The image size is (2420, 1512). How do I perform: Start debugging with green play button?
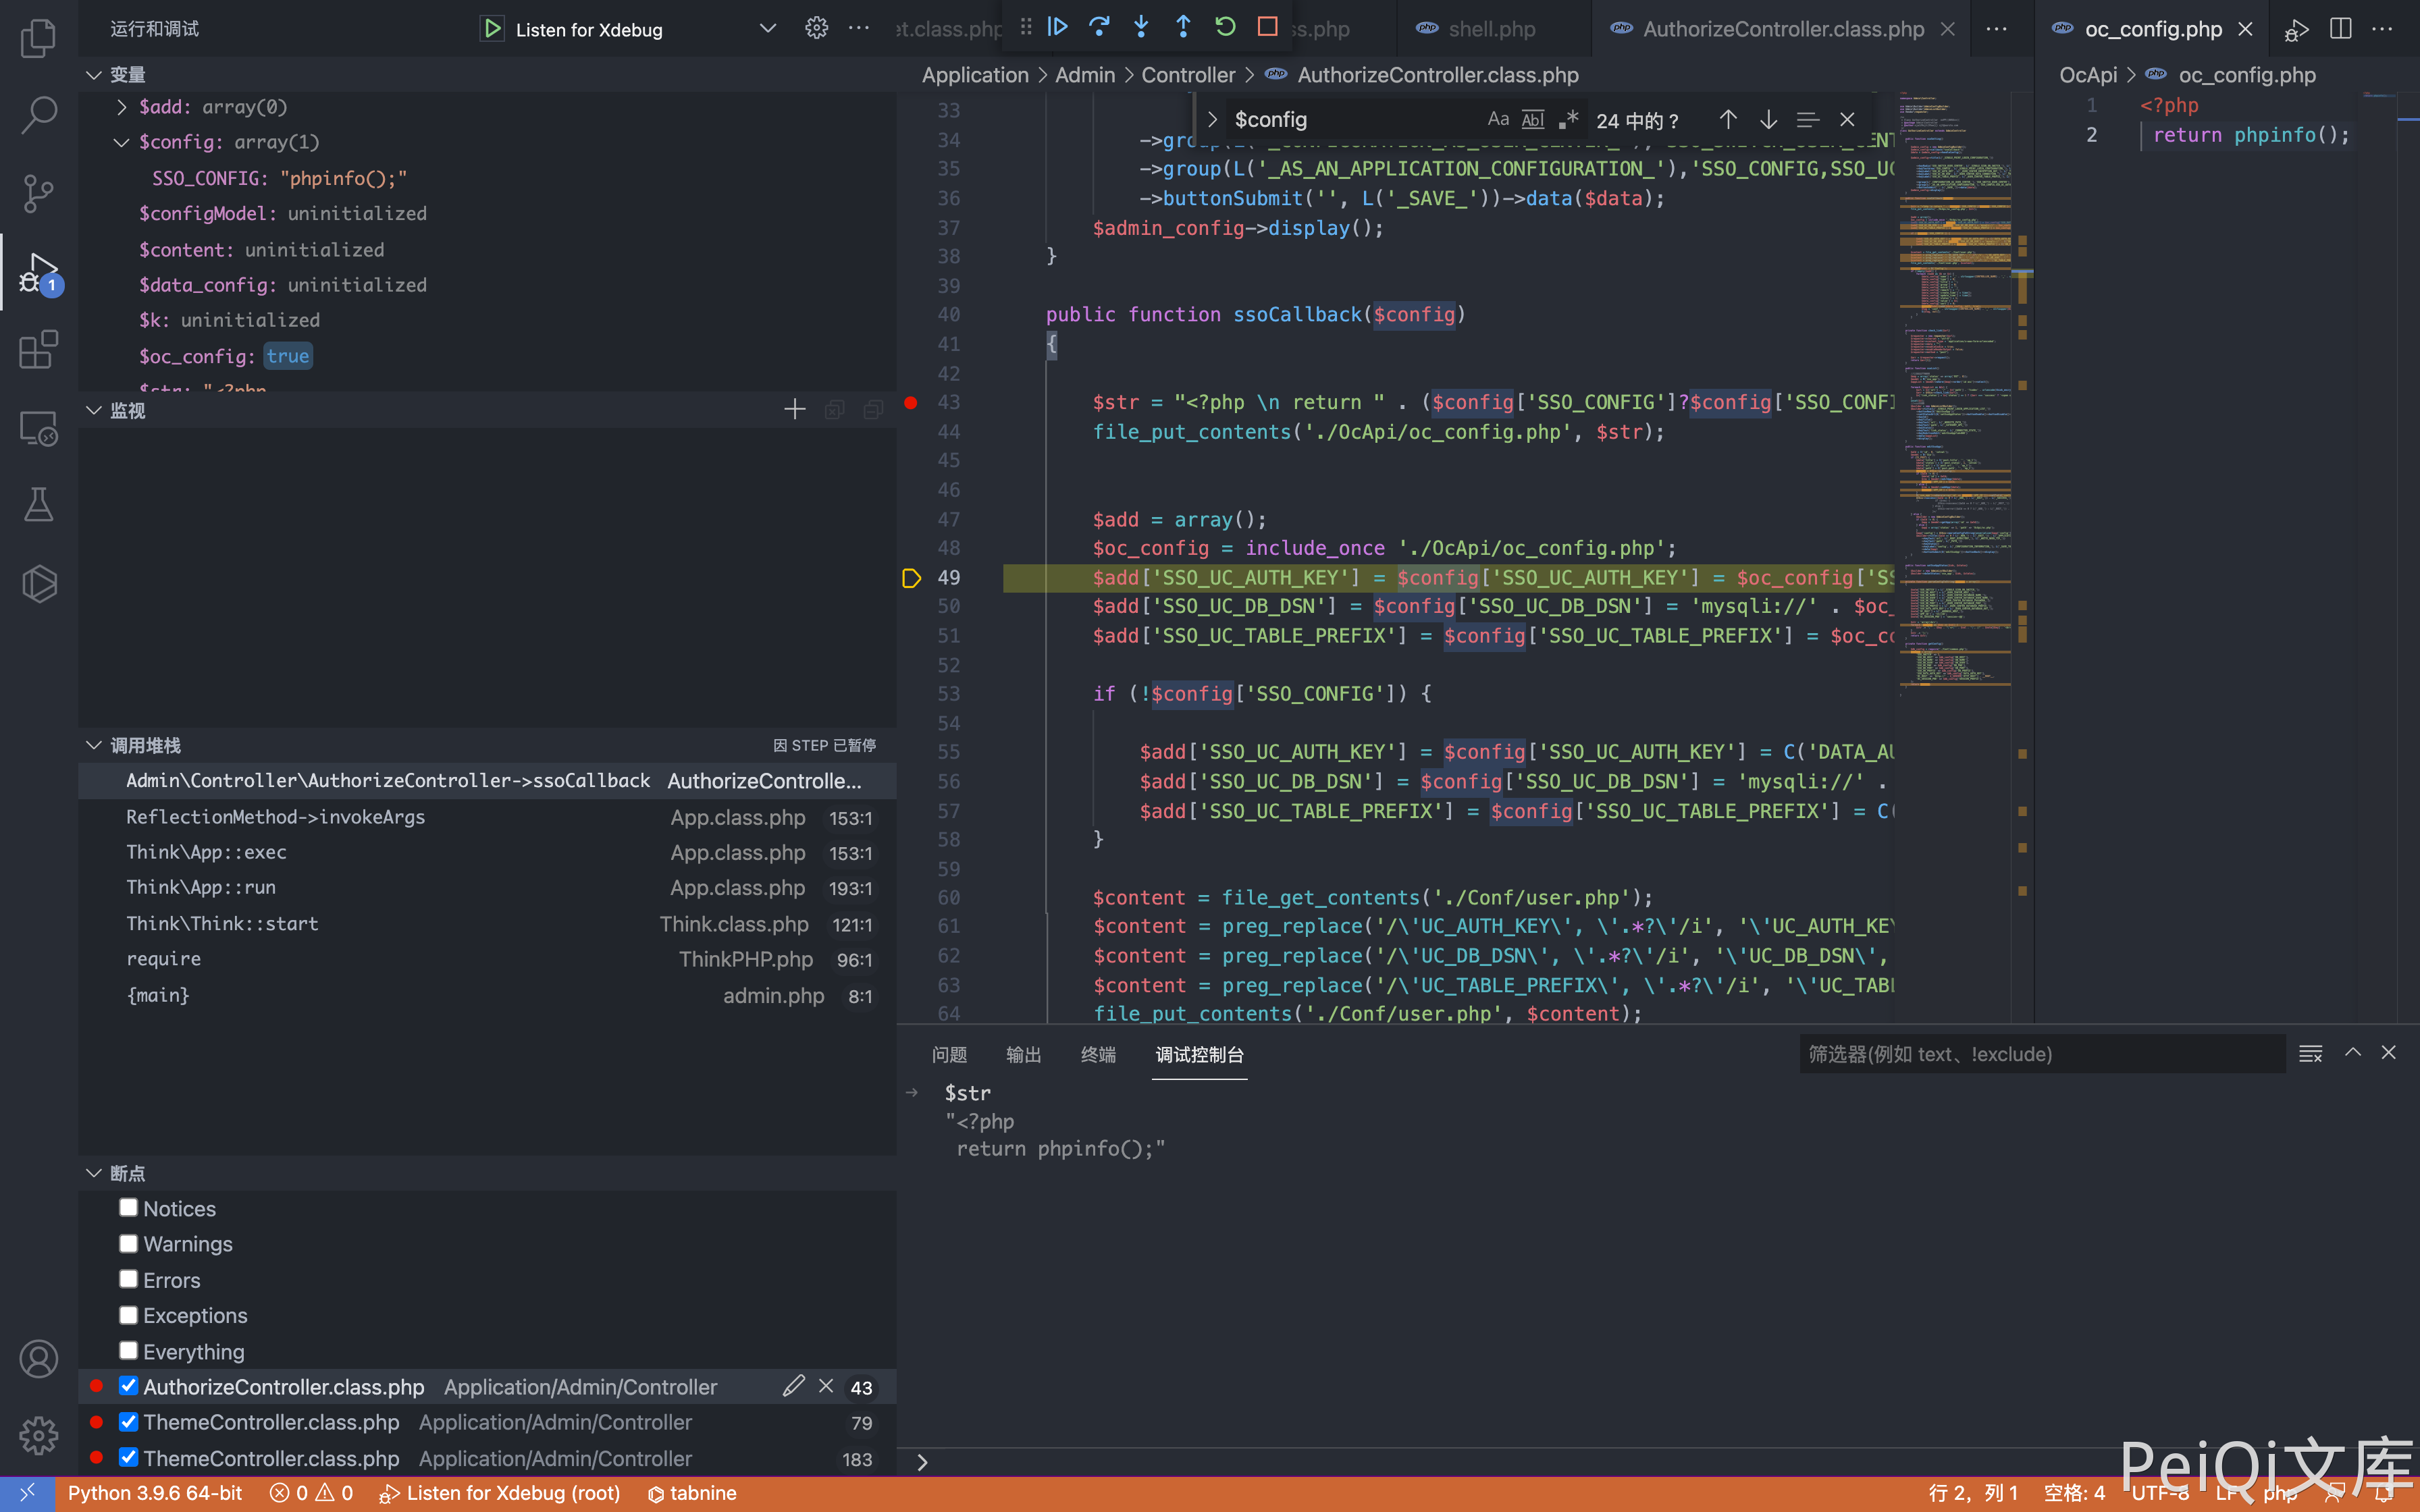click(492, 29)
